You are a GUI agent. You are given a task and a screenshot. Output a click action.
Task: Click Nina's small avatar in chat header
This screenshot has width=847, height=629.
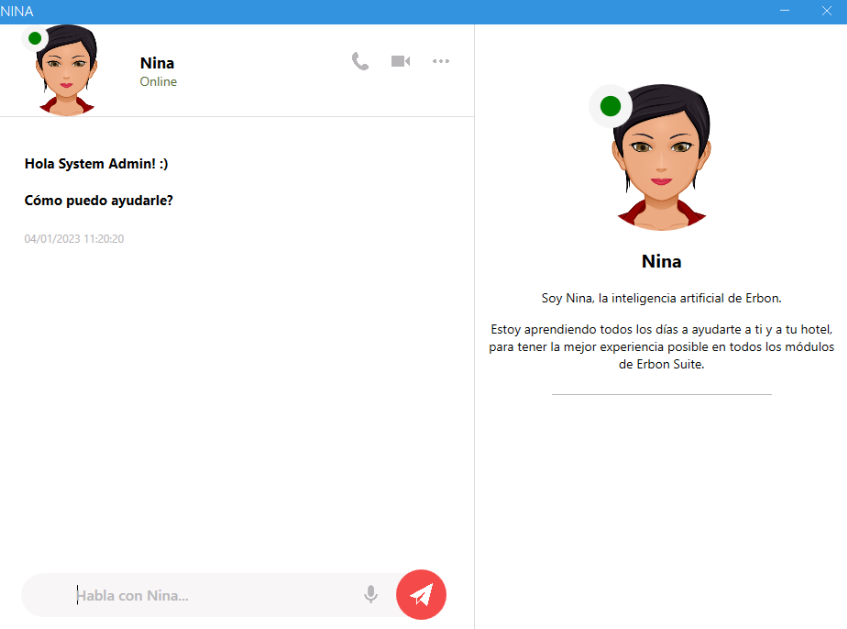pyautogui.click(x=67, y=72)
